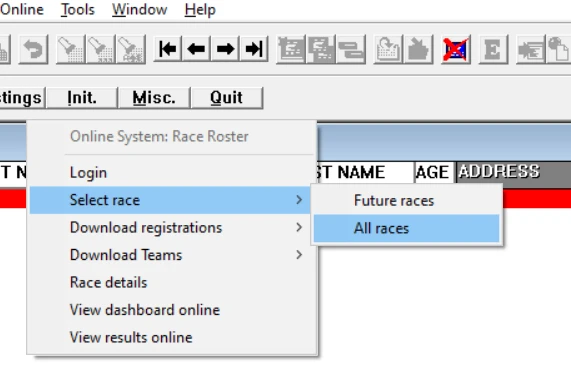Go to next record arrow
Screen dimensions: 571x374
click(x=225, y=49)
